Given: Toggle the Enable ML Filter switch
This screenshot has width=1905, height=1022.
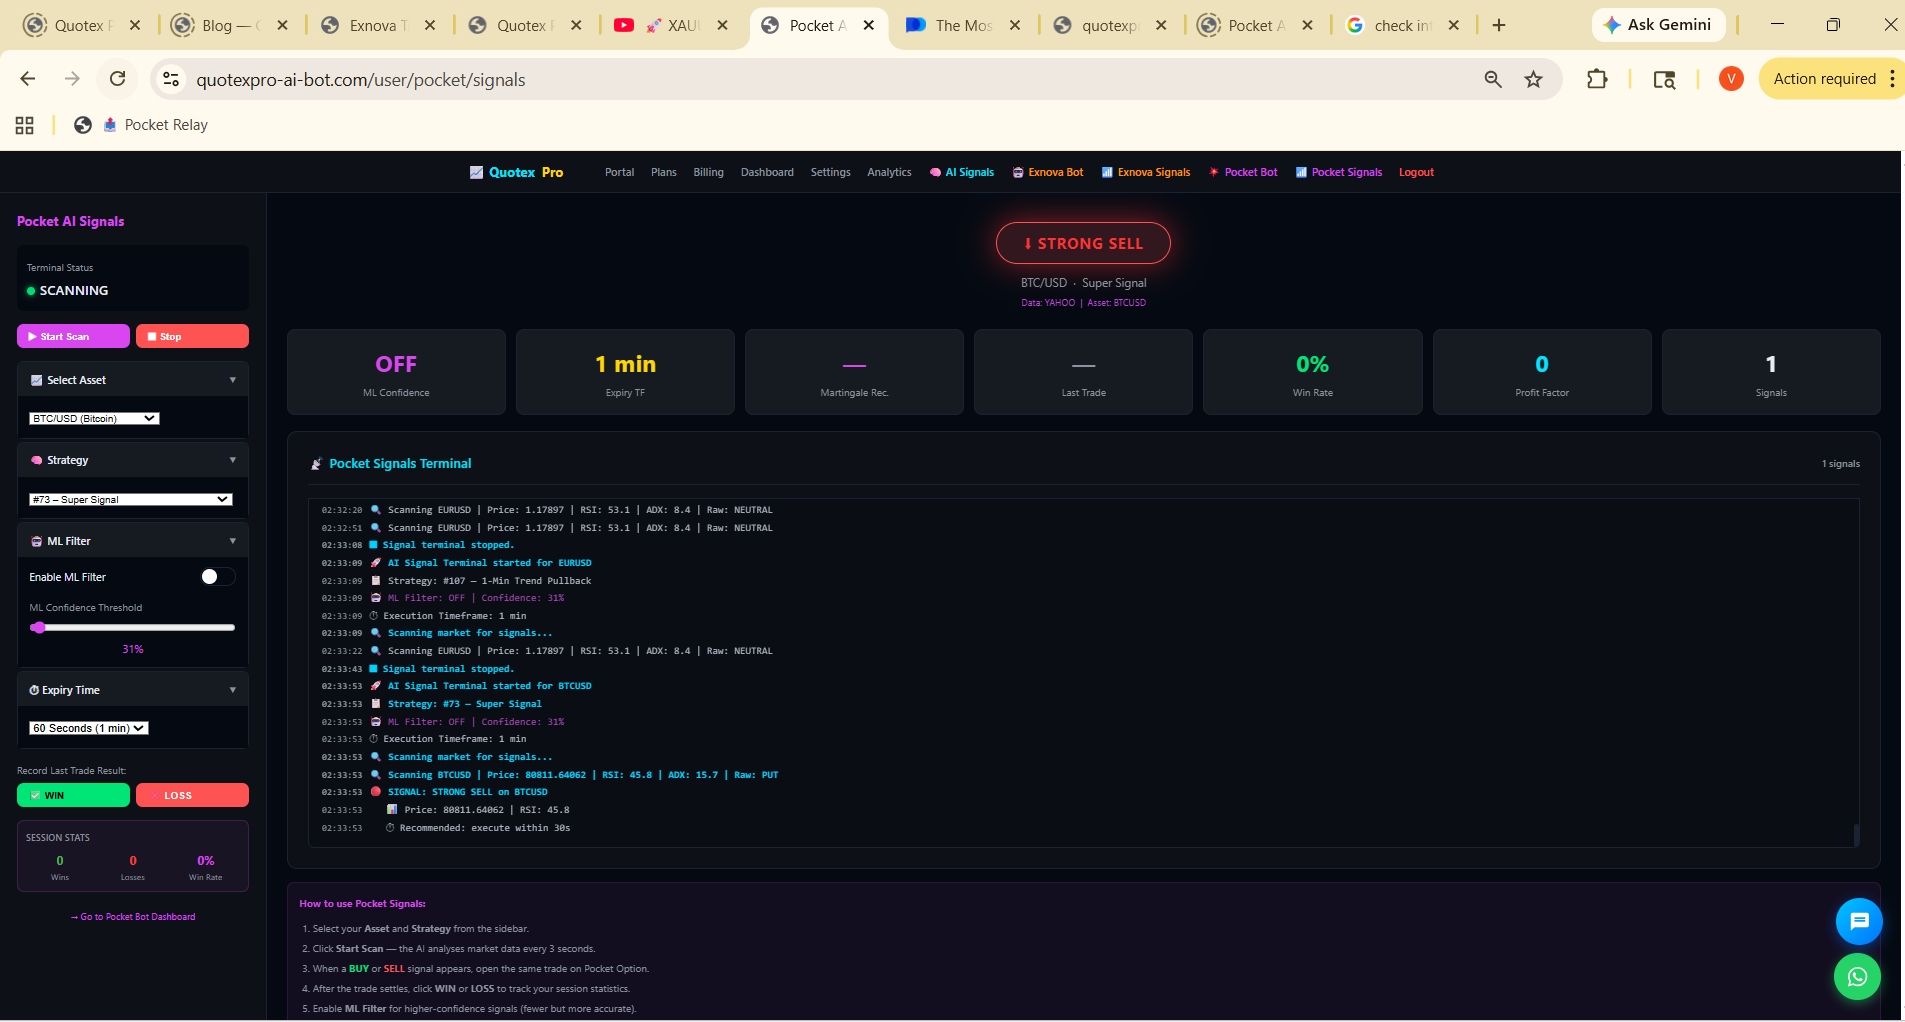Looking at the screenshot, I should (x=217, y=576).
